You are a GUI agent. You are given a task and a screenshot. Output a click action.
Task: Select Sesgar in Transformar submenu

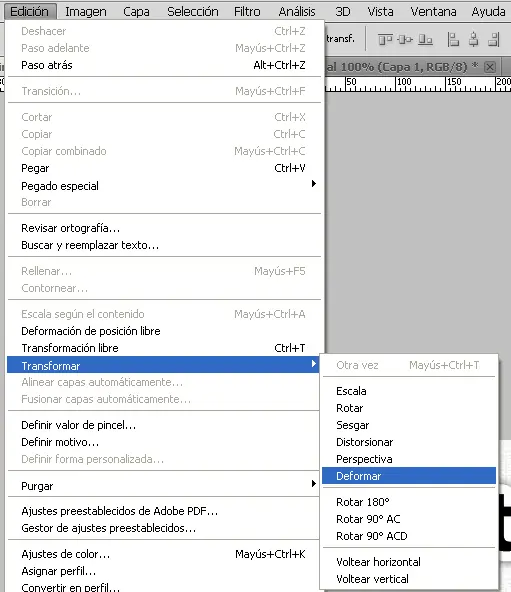pyautogui.click(x=409, y=425)
